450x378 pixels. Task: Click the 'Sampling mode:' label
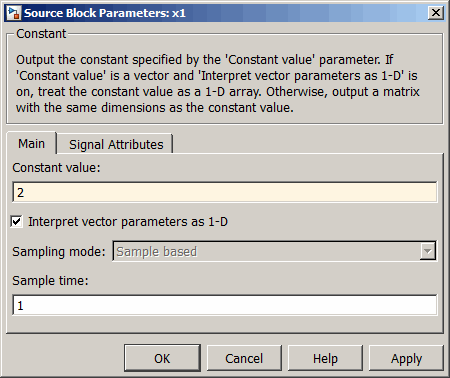[x=59, y=251]
